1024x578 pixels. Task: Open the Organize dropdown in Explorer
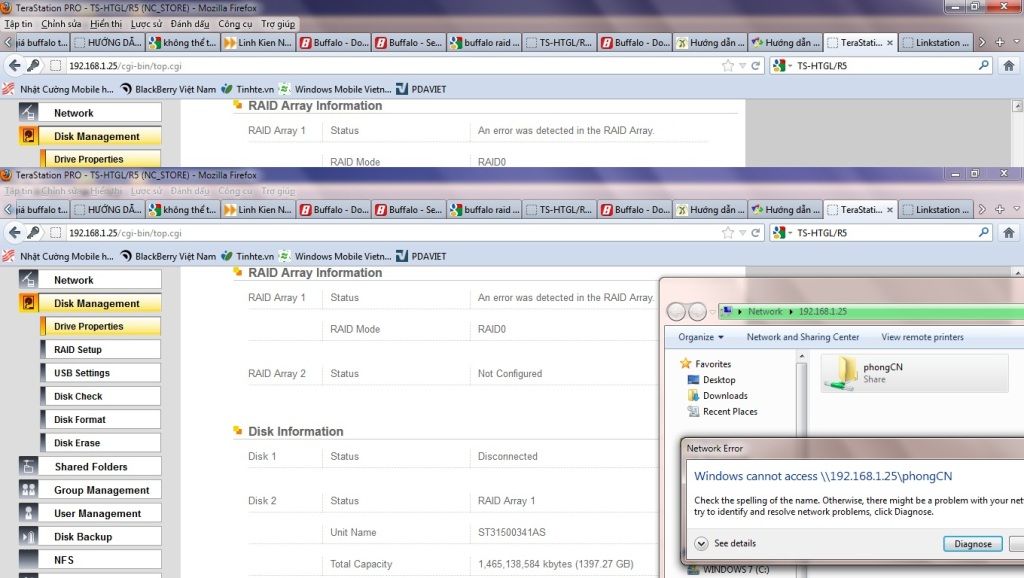[701, 337]
